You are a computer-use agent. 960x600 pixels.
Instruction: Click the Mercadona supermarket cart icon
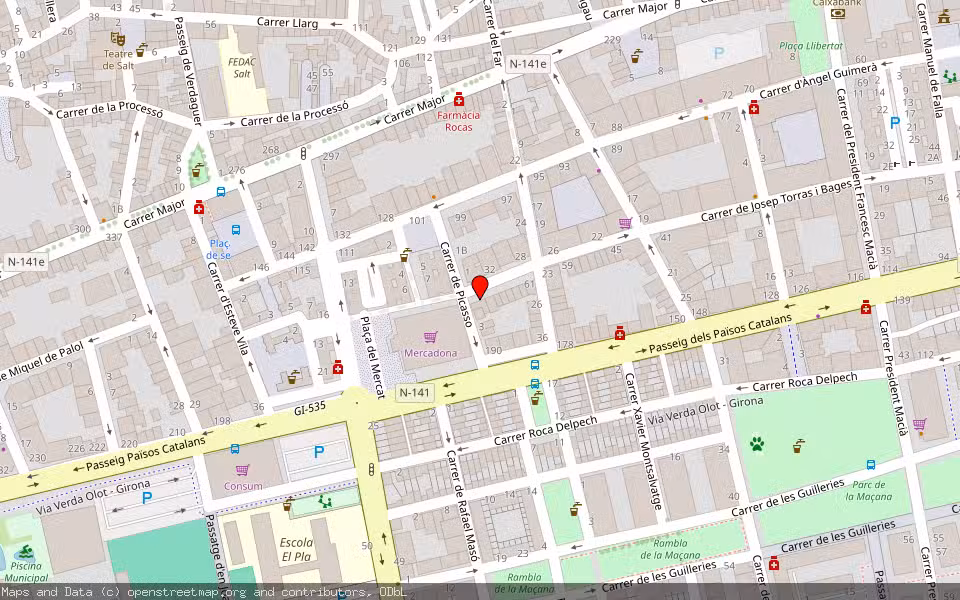click(x=431, y=338)
